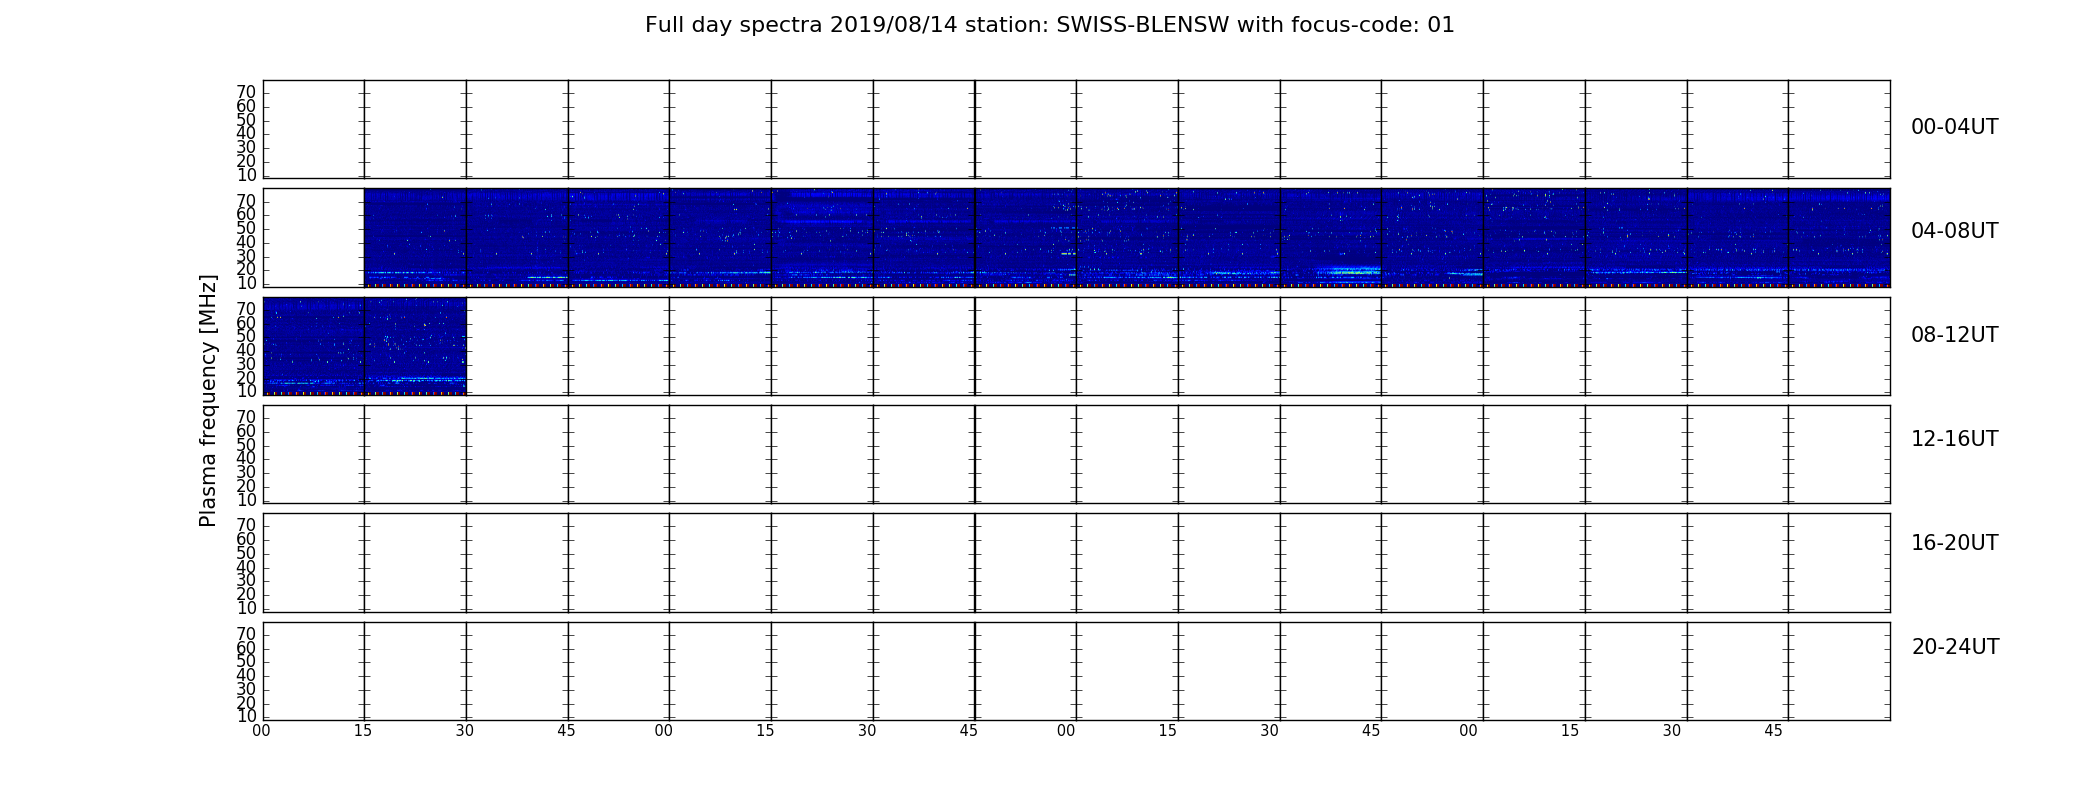
Task: Select the '12-16UT' panel label
Action: pos(1954,439)
